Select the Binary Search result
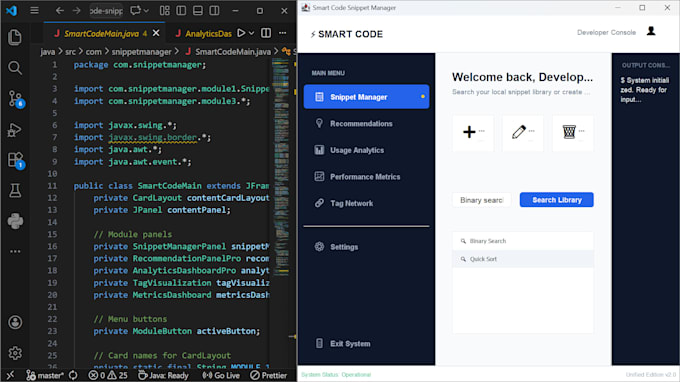Screen dimensions: 680x382 523,241
